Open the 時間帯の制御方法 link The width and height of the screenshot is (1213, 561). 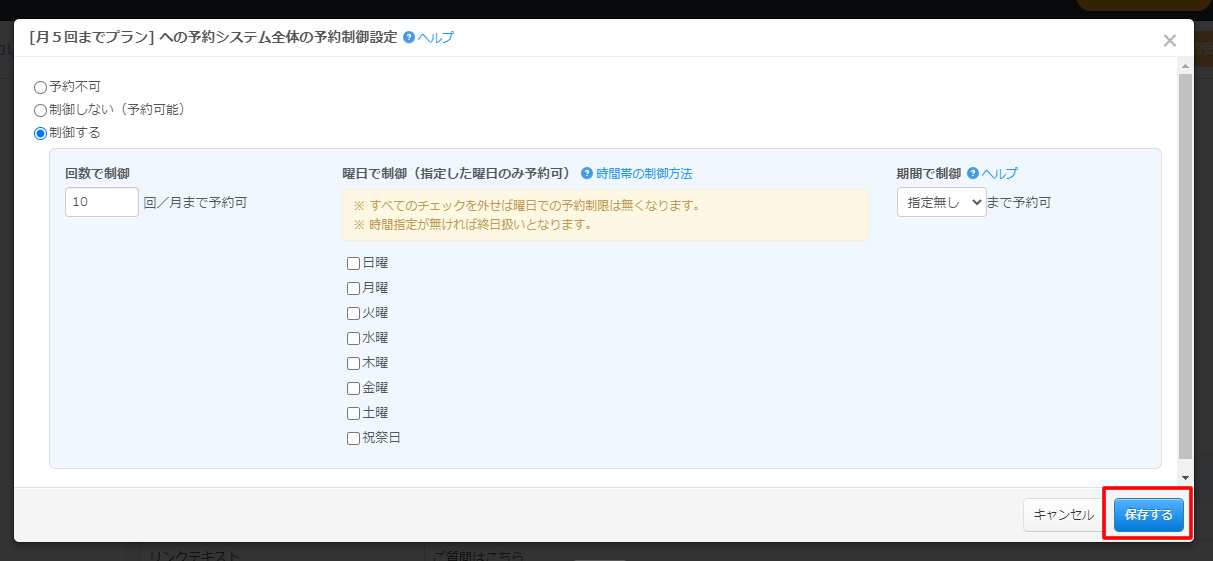pos(644,173)
